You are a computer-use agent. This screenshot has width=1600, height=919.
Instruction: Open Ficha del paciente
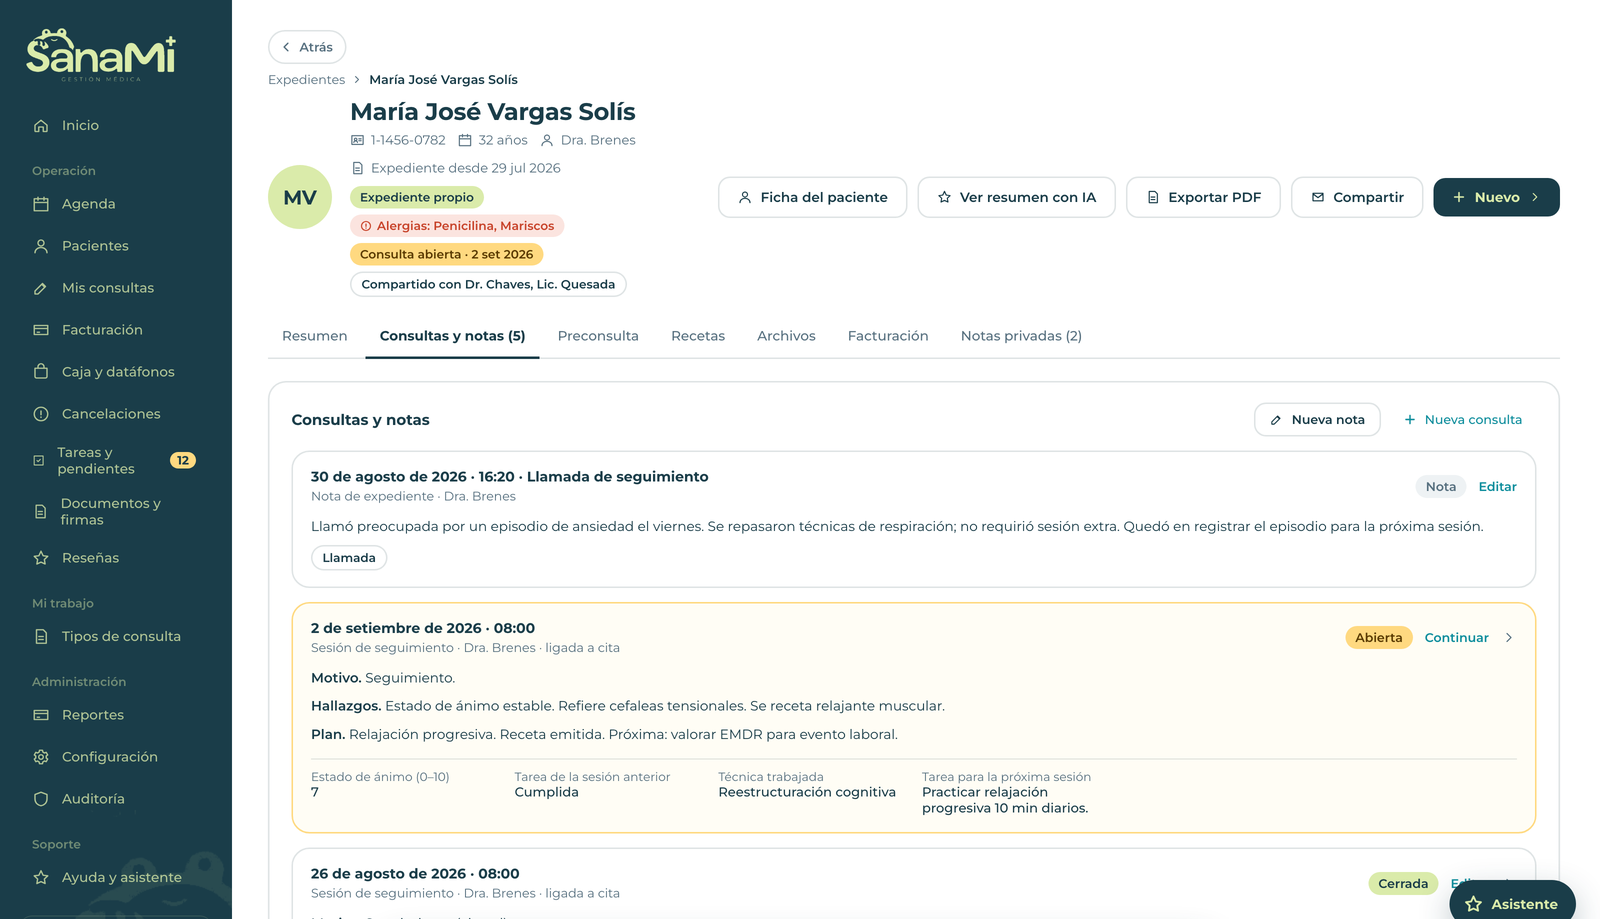(812, 197)
